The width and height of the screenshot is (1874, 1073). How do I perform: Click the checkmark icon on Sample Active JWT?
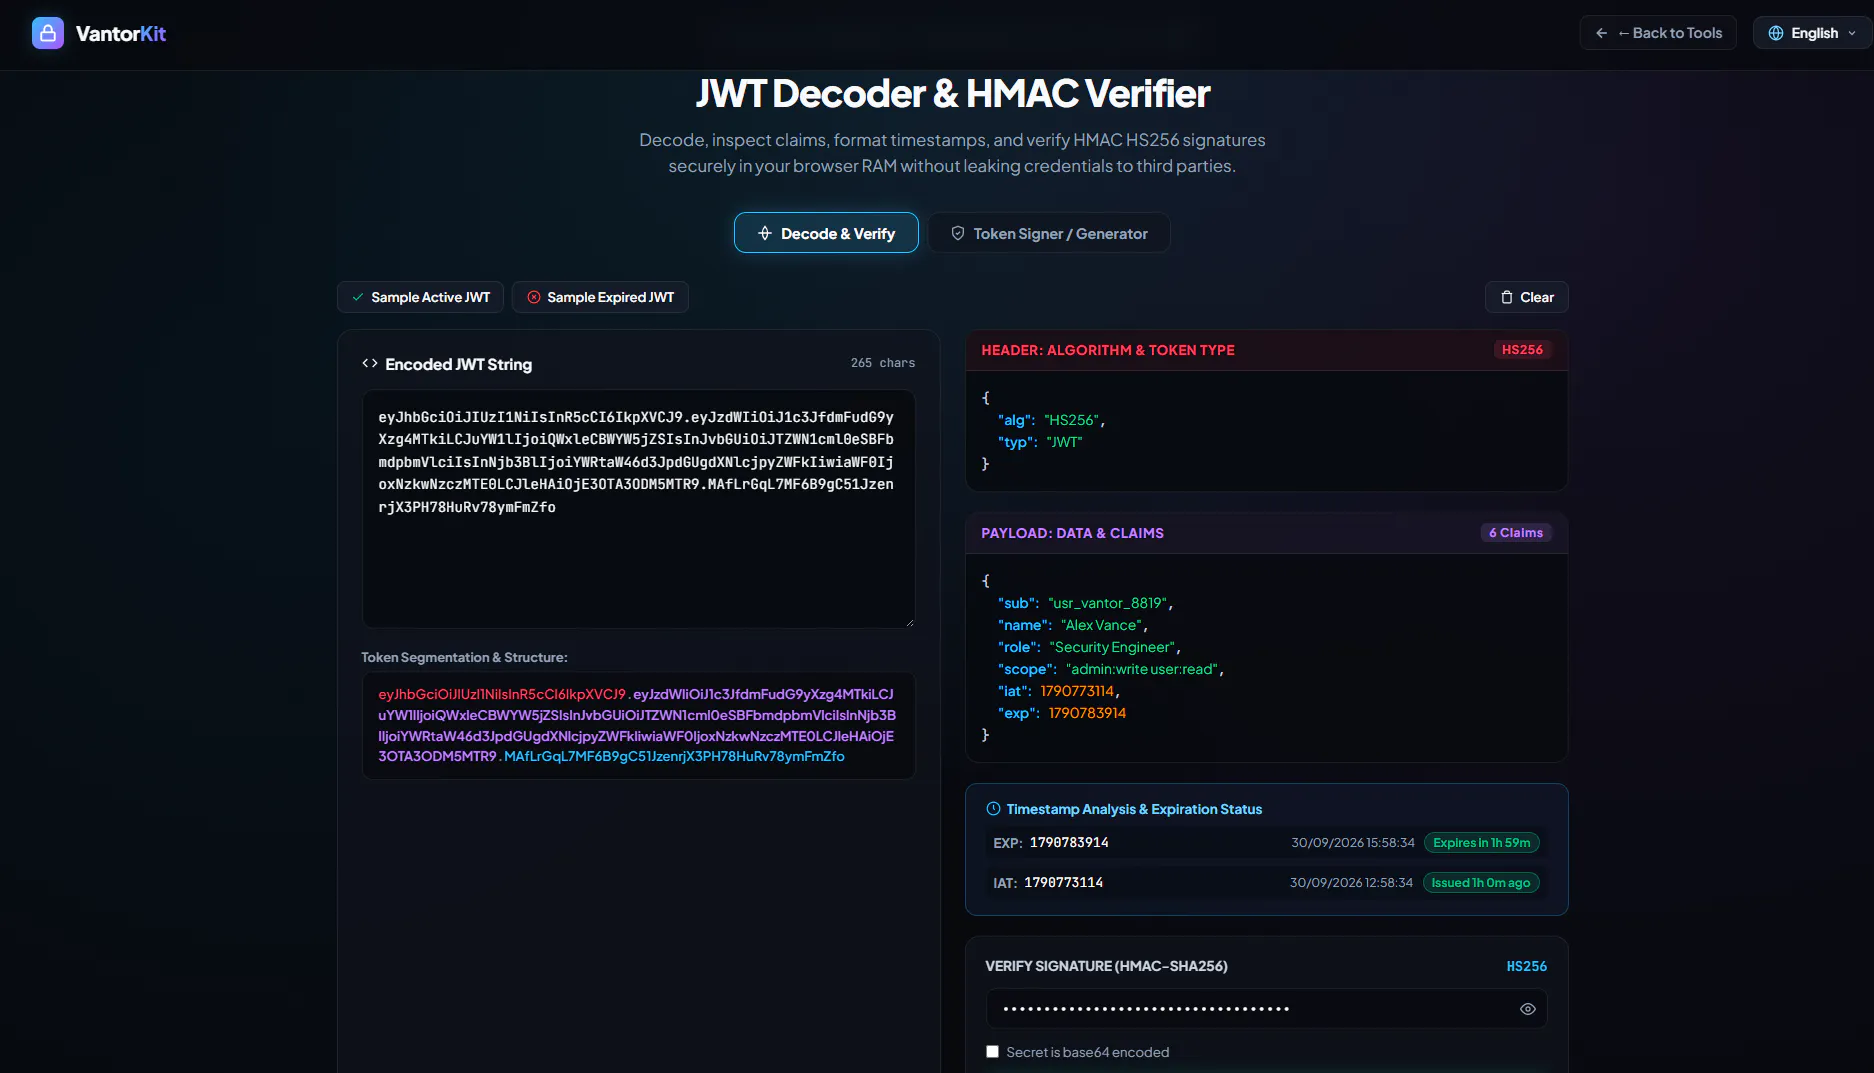(357, 297)
